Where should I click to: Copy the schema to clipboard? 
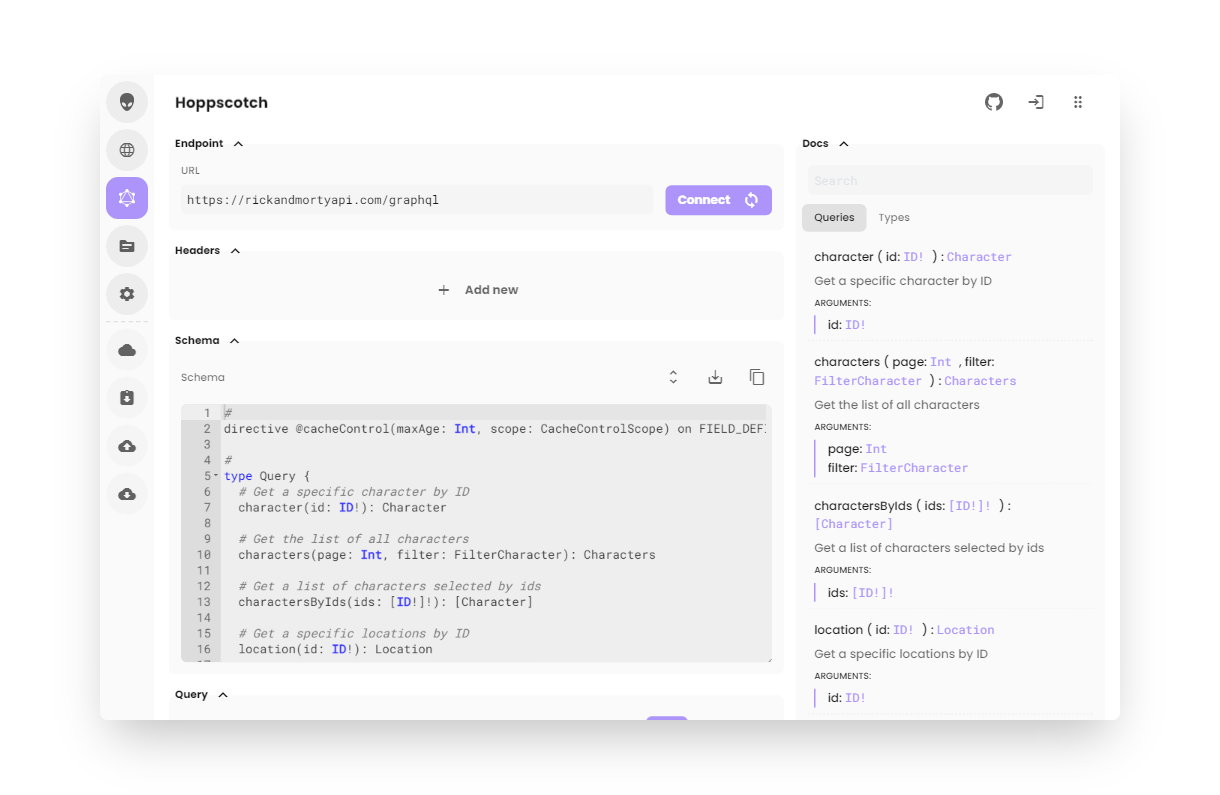(x=757, y=377)
